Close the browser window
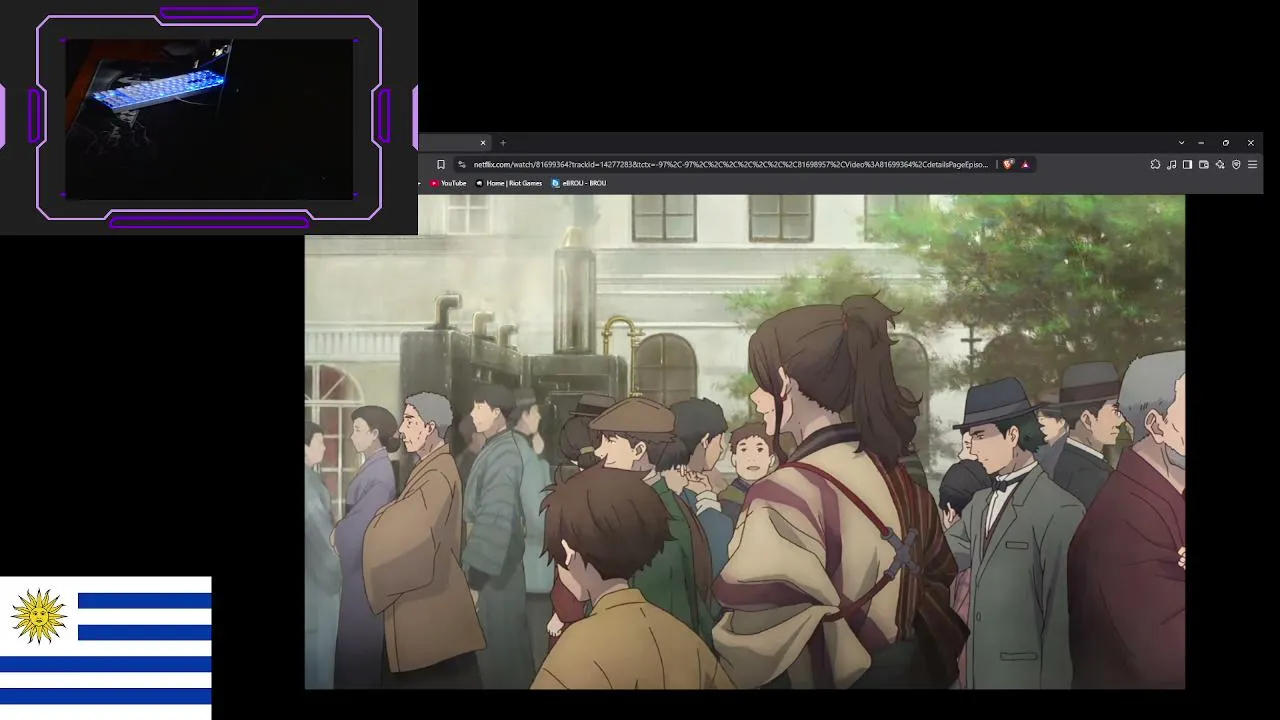Image resolution: width=1280 pixels, height=720 pixels. [1250, 143]
